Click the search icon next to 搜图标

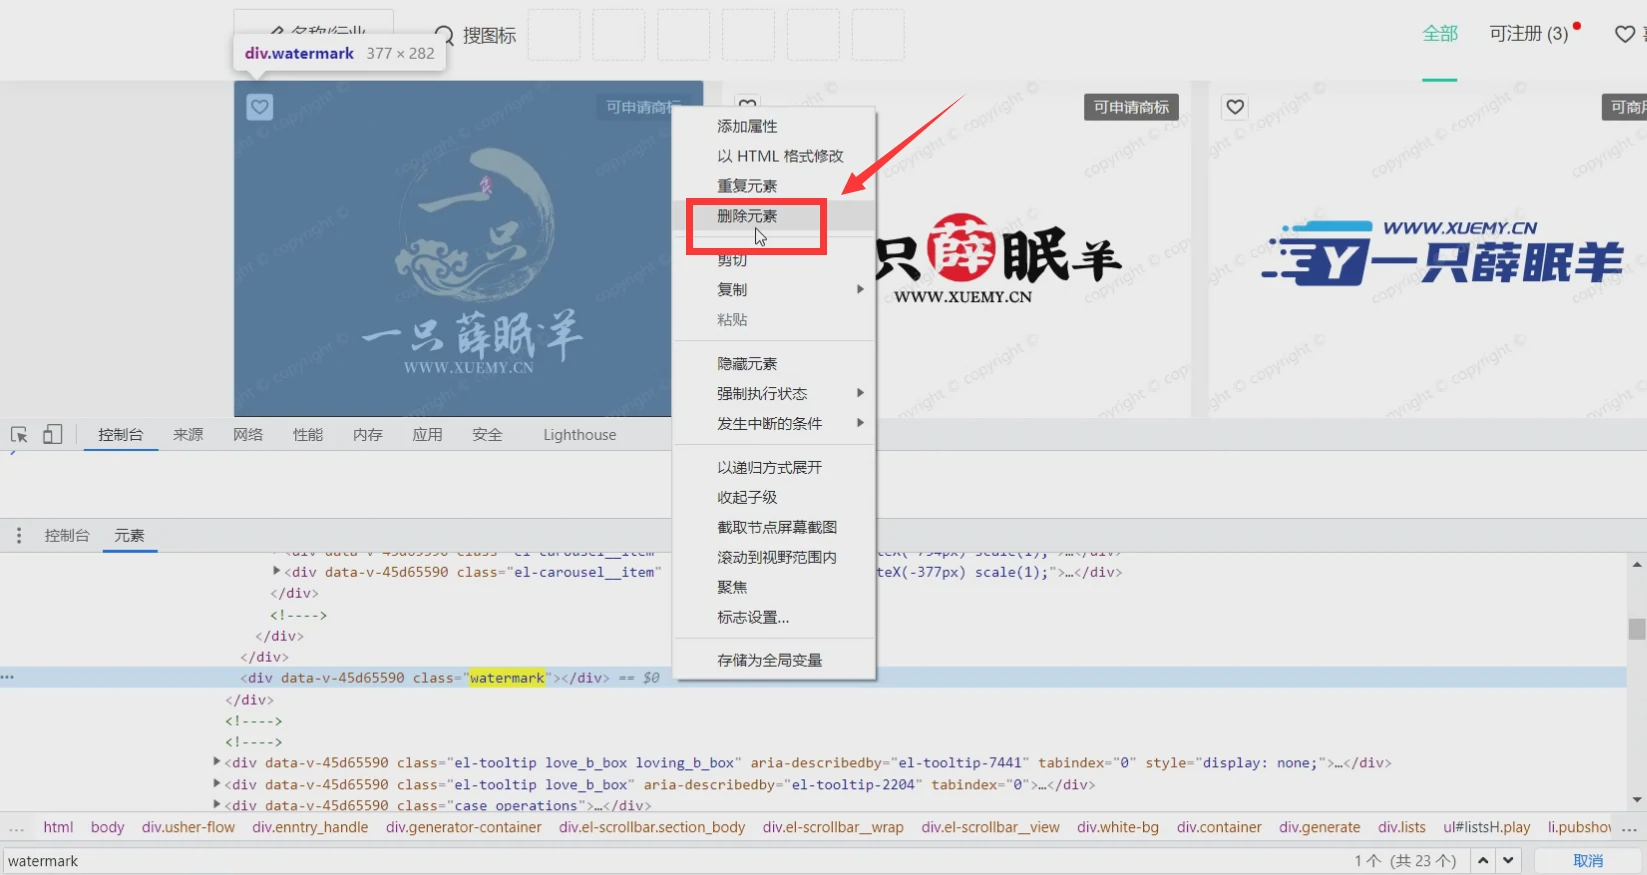[x=445, y=35]
